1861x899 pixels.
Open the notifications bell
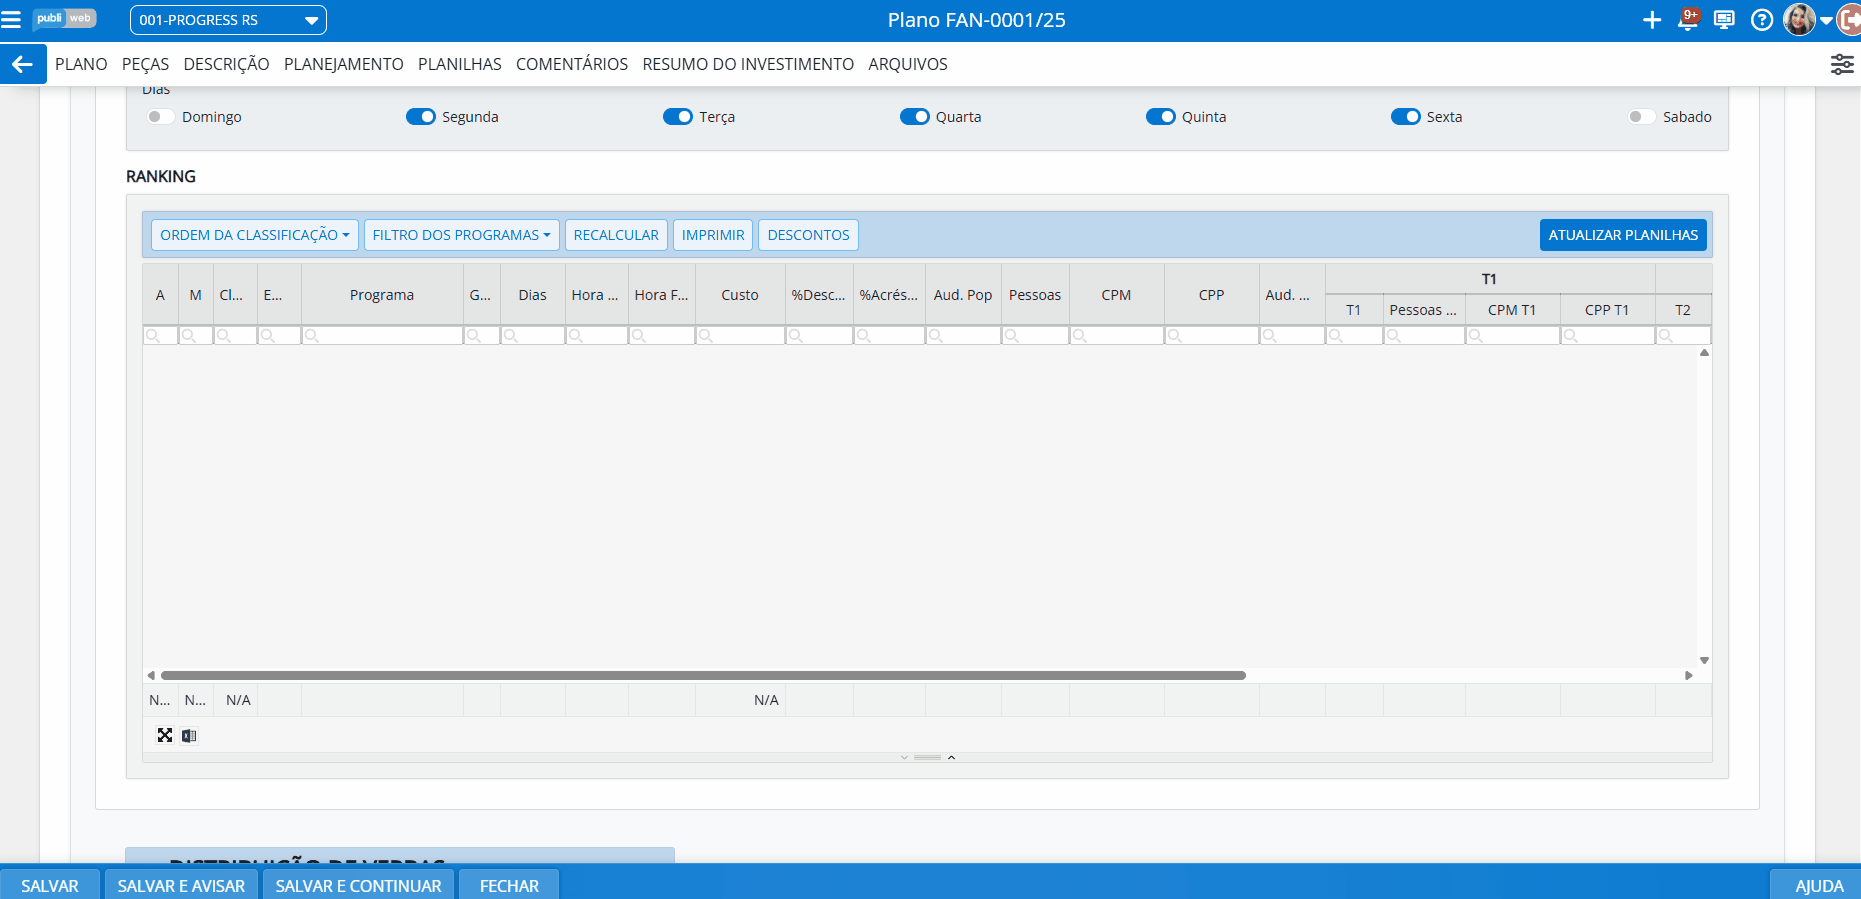[1688, 20]
